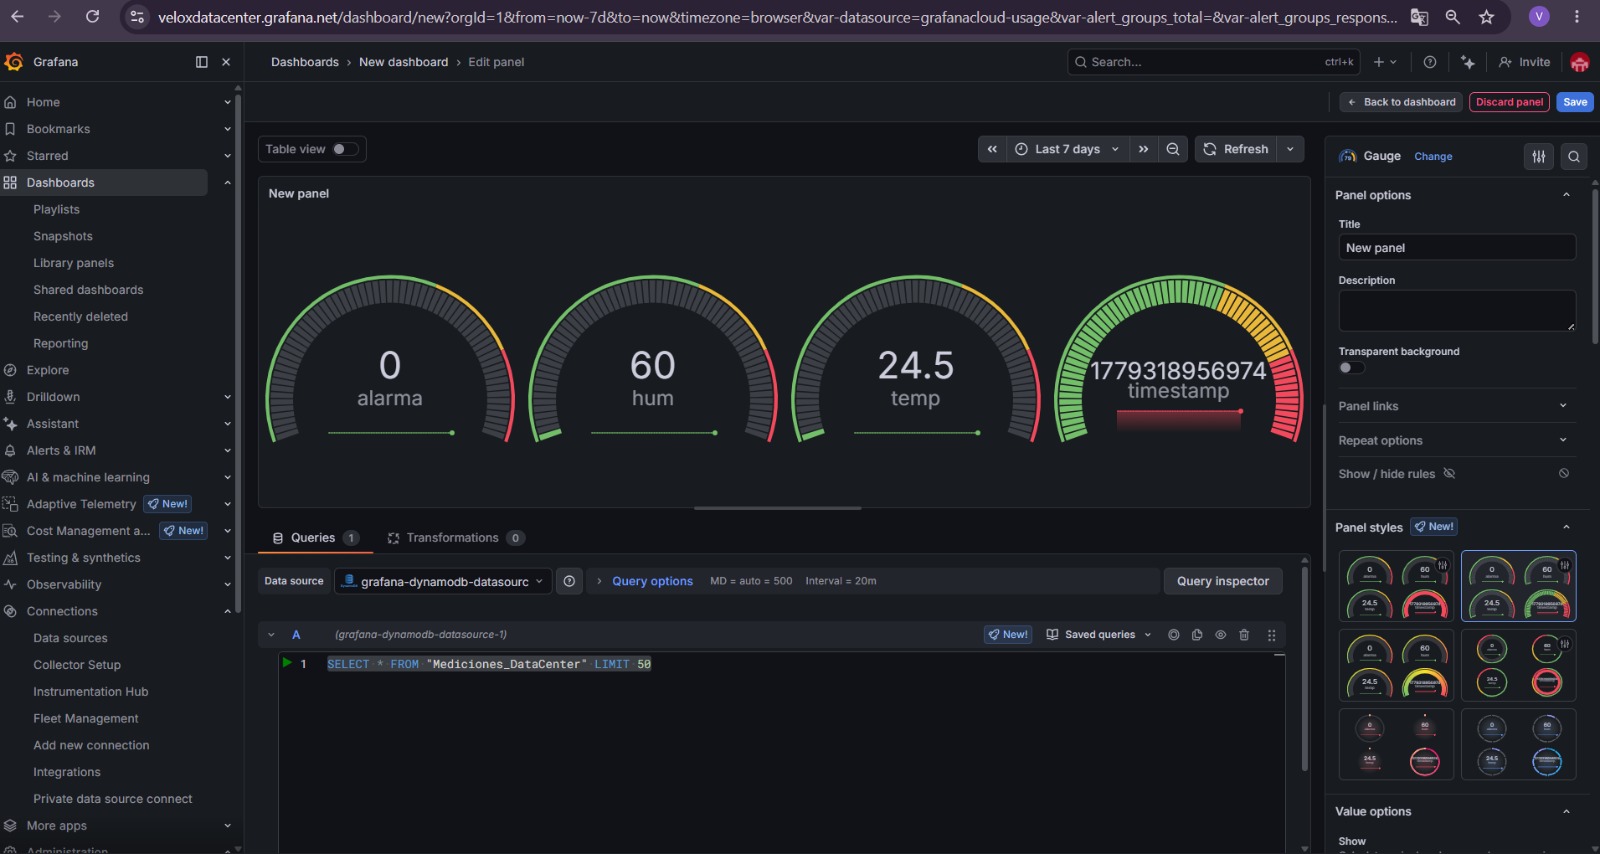Hide query A response with eye icon
The width and height of the screenshot is (1600, 854).
[x=1220, y=635]
